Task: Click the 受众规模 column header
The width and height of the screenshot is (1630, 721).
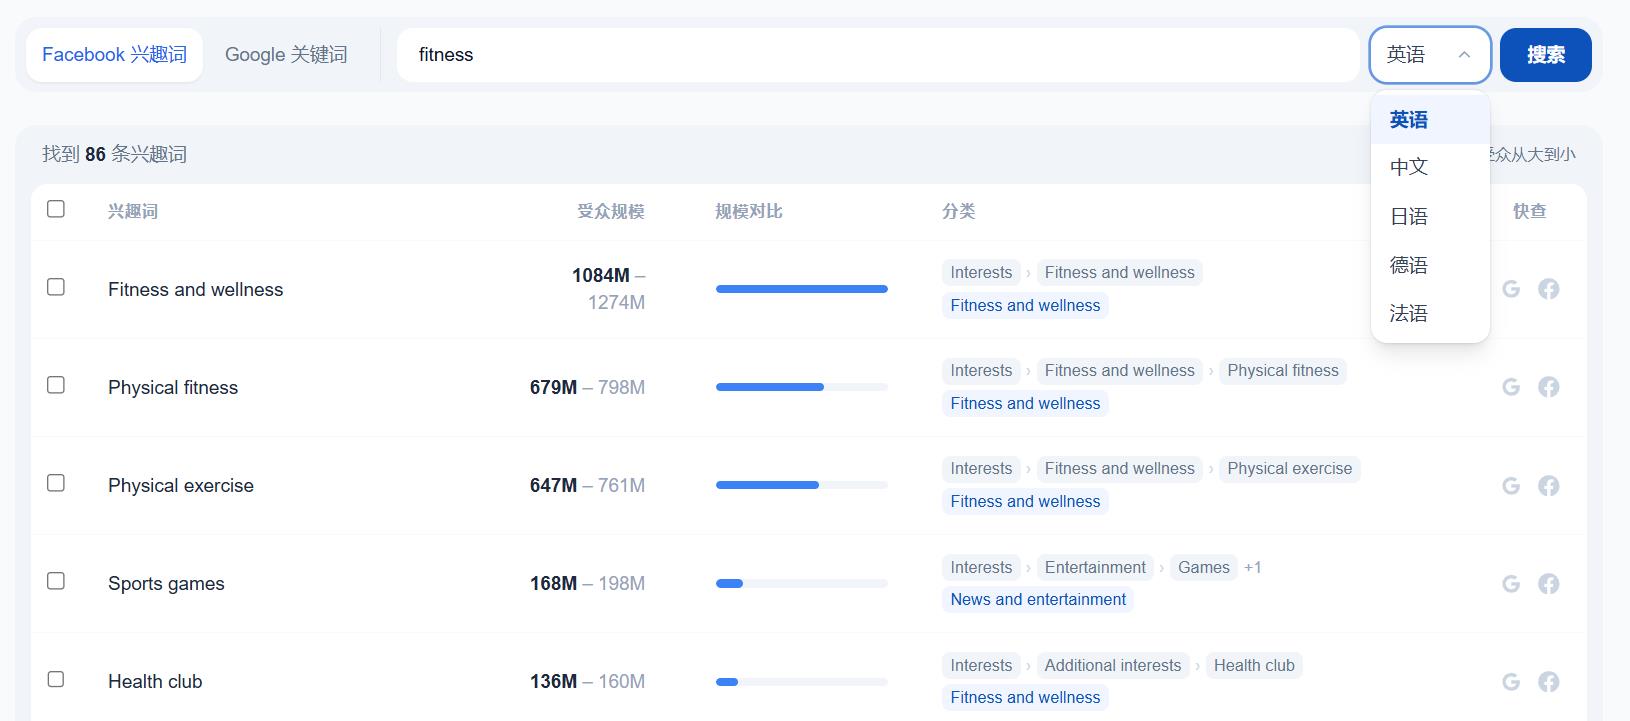Action: (611, 211)
